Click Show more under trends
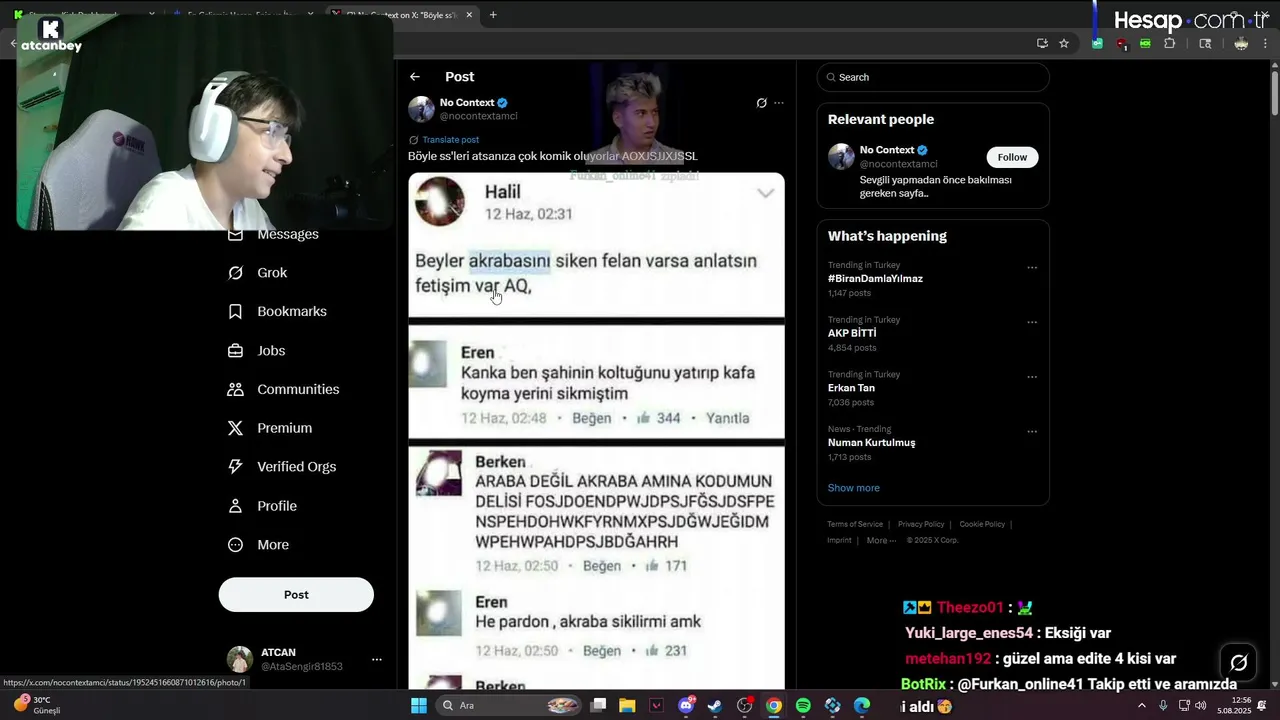The image size is (1280, 720). pos(854,488)
